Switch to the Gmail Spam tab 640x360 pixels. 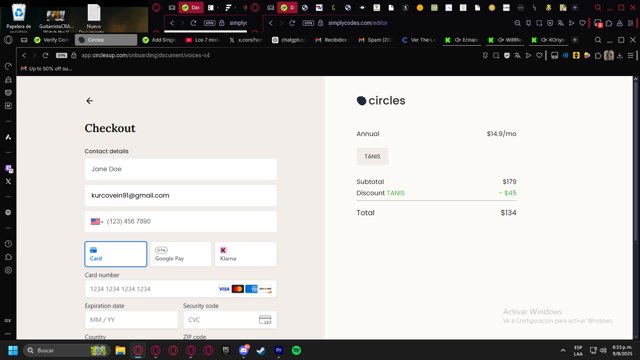(x=376, y=40)
